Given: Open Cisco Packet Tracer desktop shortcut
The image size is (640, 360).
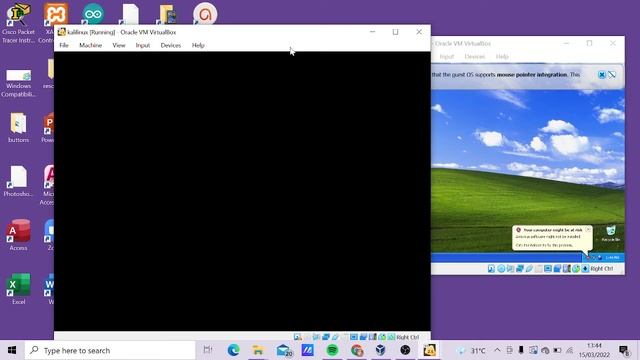Looking at the screenshot, I should [18, 22].
